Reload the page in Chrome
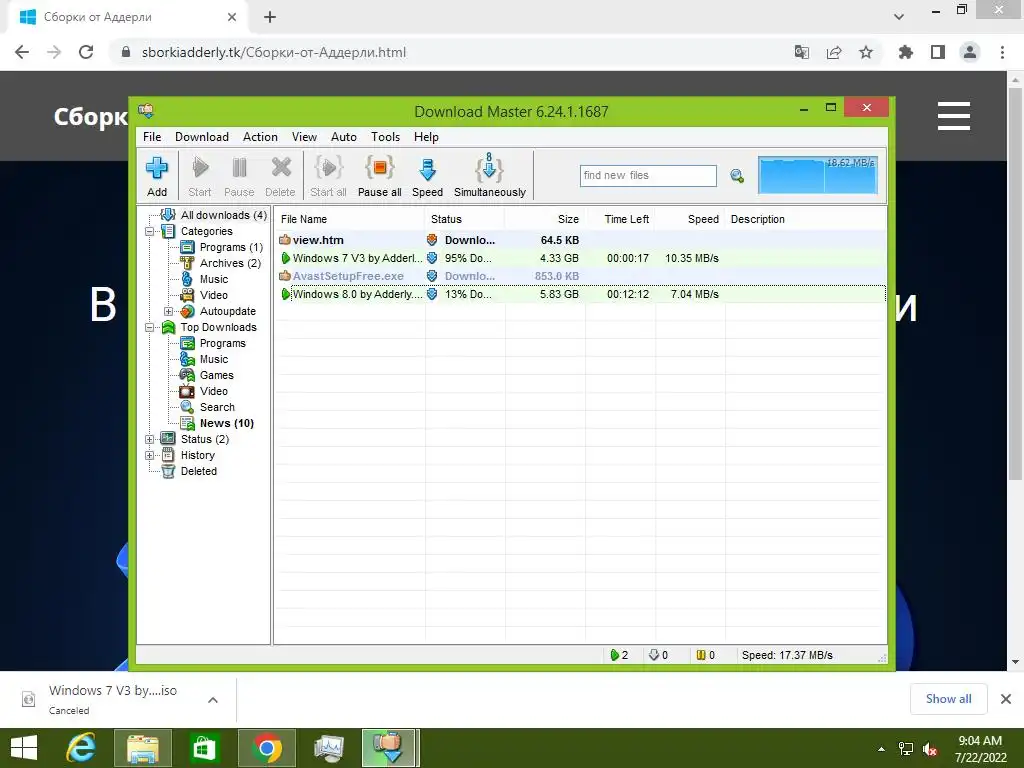Screen dimensions: 1024x768 (86, 52)
